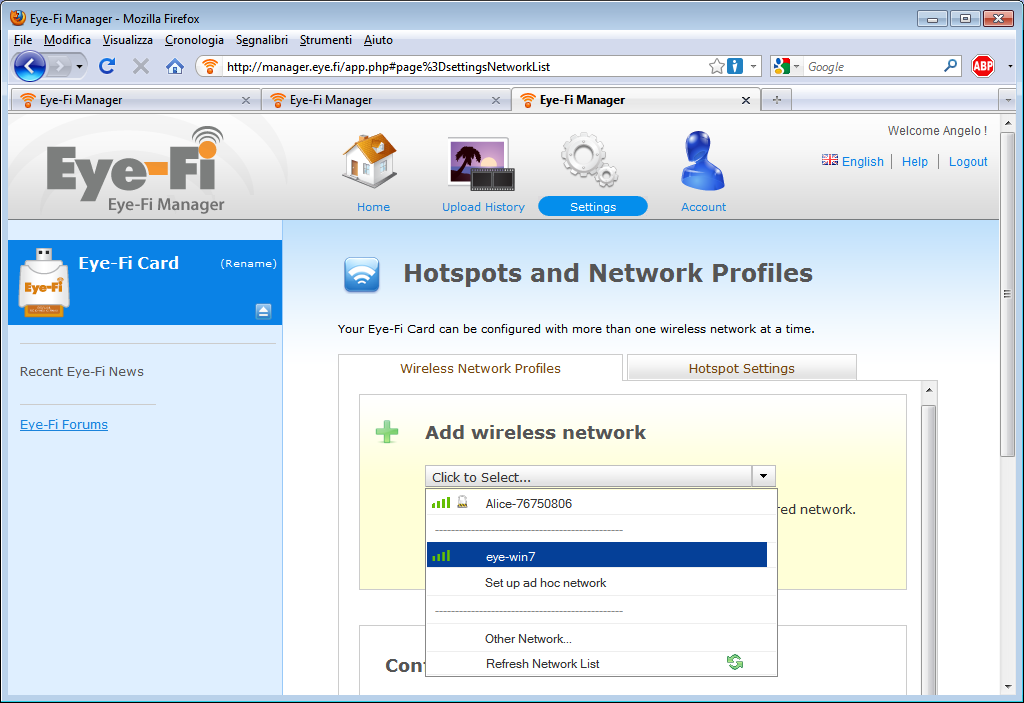
Task: Click the stop loading X icon
Action: coord(140,66)
